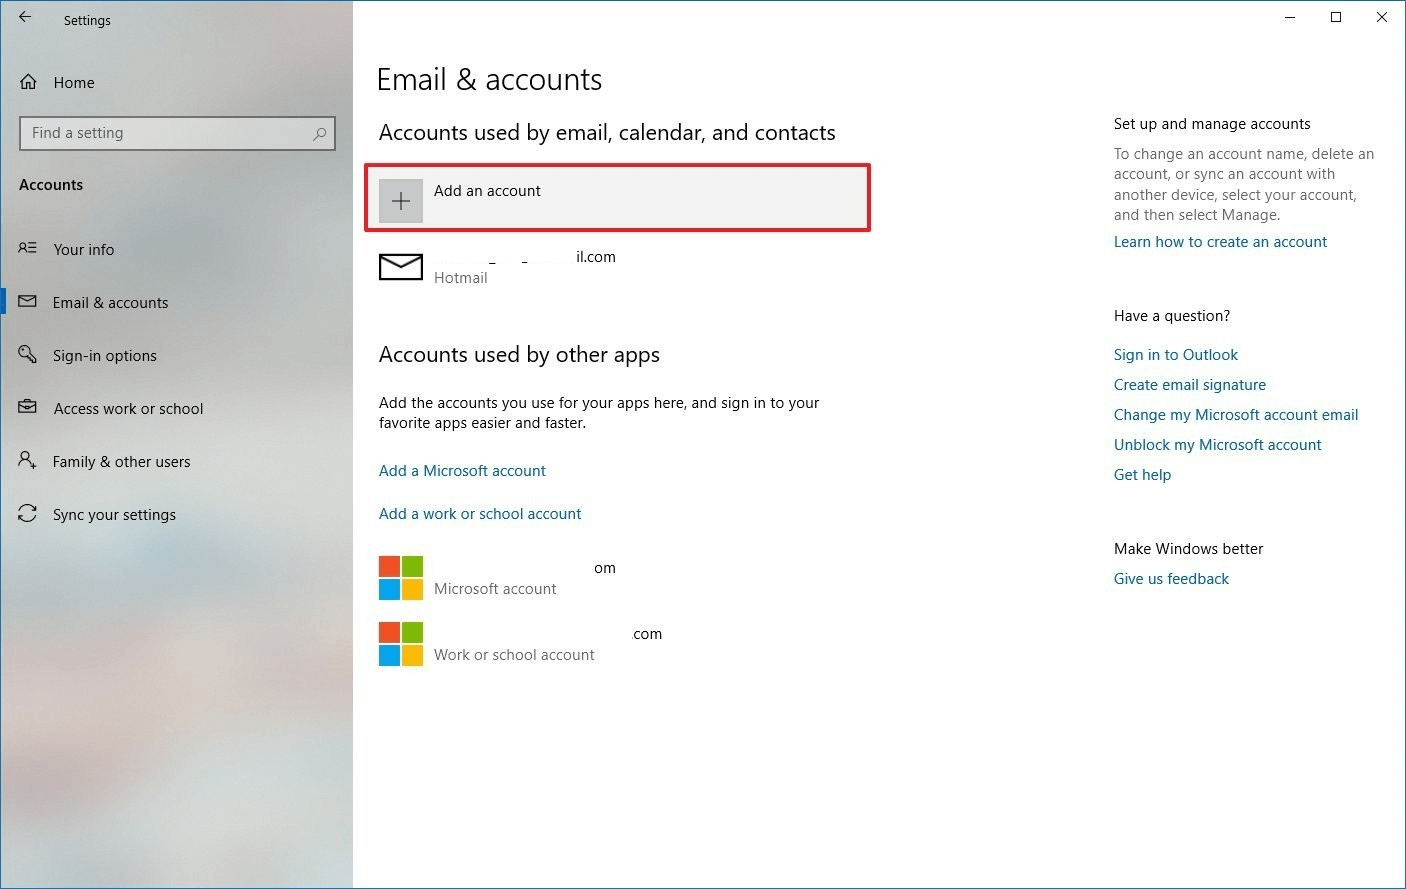Select the Hotmail account entry
Viewport: 1406px width, 889px height.
617,267
